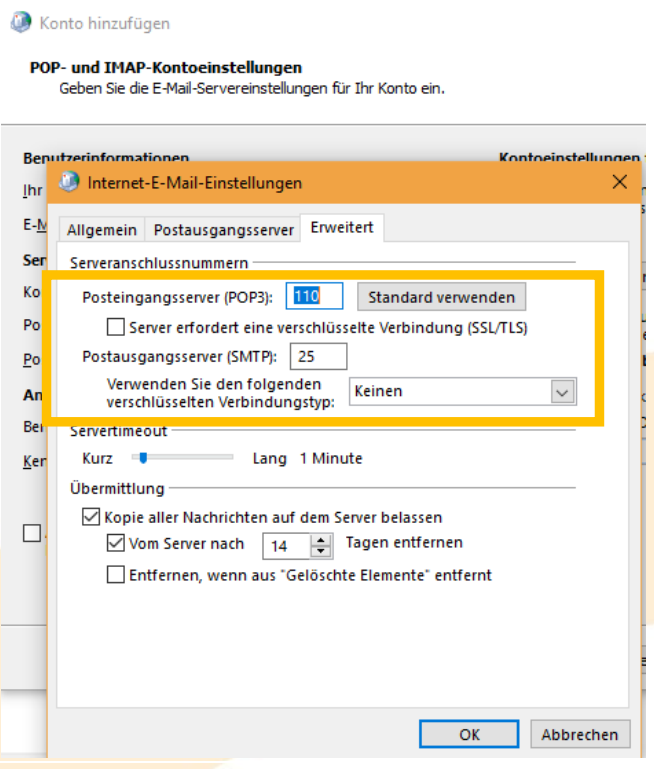Uncheck Kopie aller Nachrichten auf dem Server belassen
Screen dimensions: 654x769
90,518
